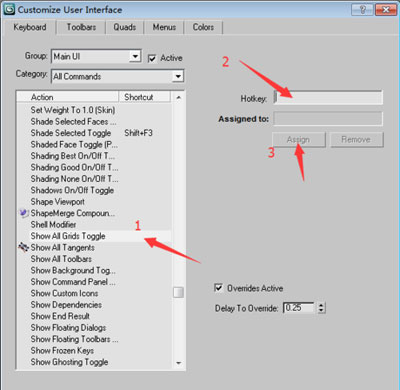Click the title bar help question button
The height and width of the screenshot is (390, 400).
point(363,9)
